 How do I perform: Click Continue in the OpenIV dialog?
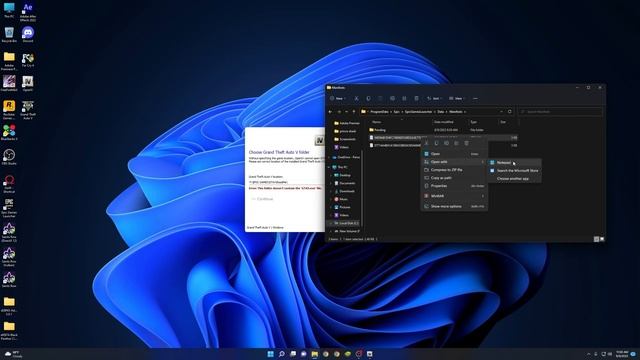pos(263,199)
